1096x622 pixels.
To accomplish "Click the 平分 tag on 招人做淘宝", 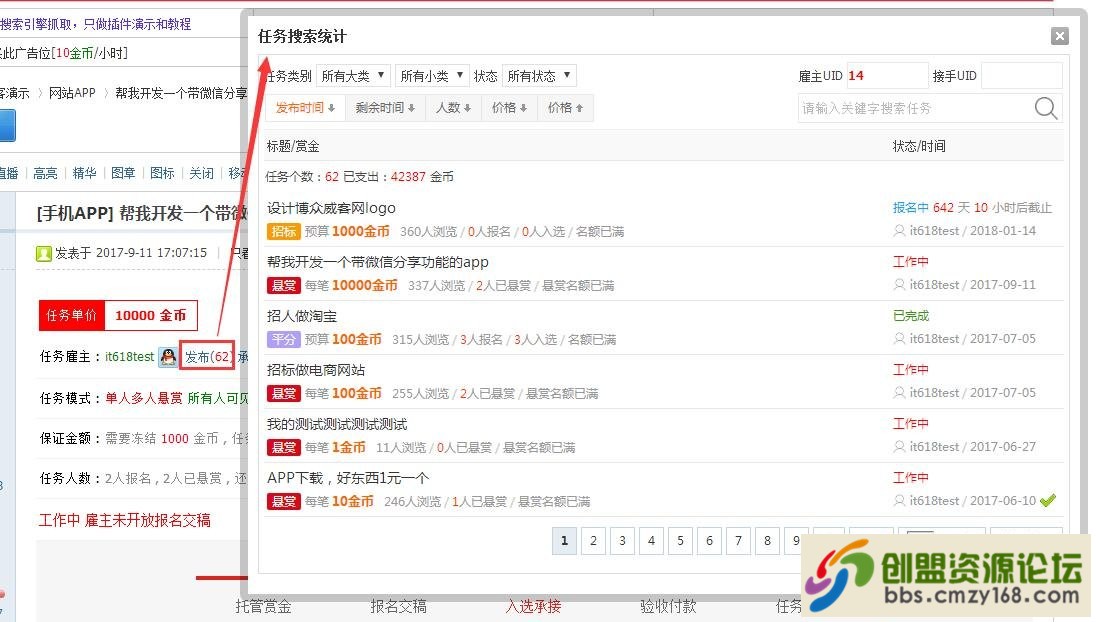I will (x=283, y=339).
